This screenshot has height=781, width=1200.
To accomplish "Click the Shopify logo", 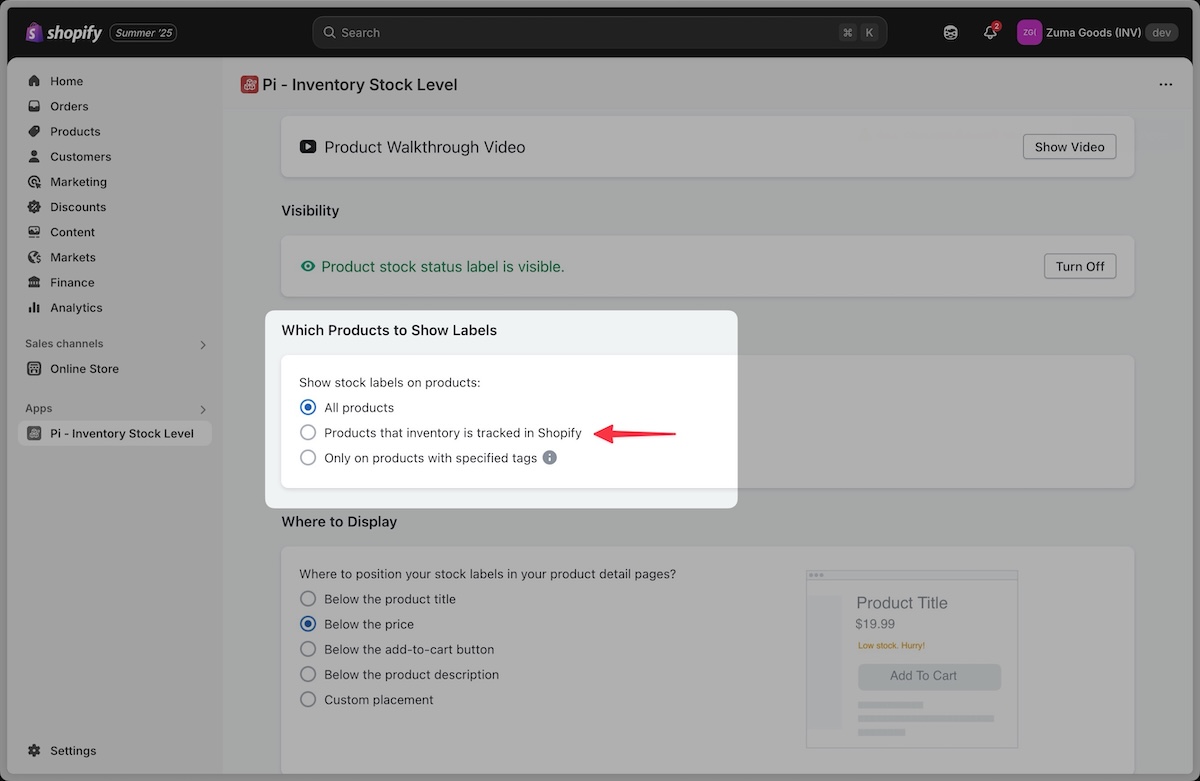I will point(64,33).
